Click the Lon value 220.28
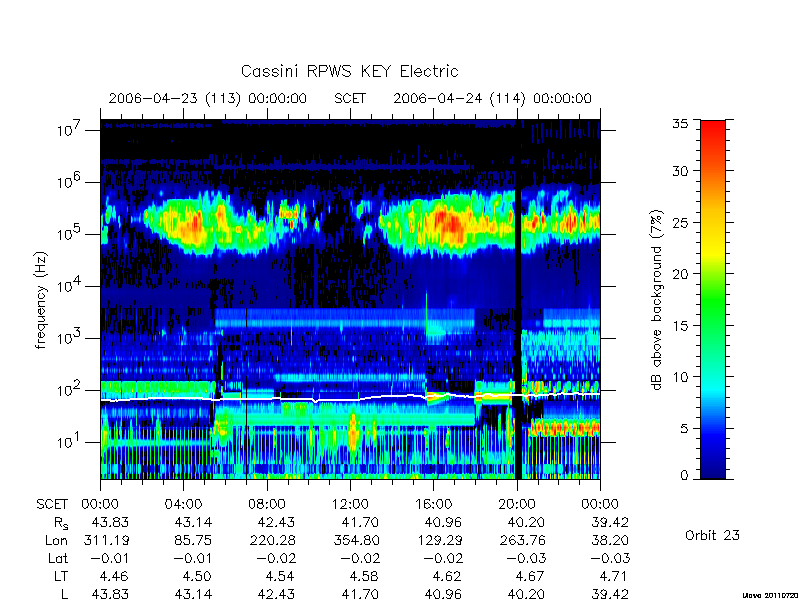This screenshot has height=600, width=800. [x=273, y=540]
